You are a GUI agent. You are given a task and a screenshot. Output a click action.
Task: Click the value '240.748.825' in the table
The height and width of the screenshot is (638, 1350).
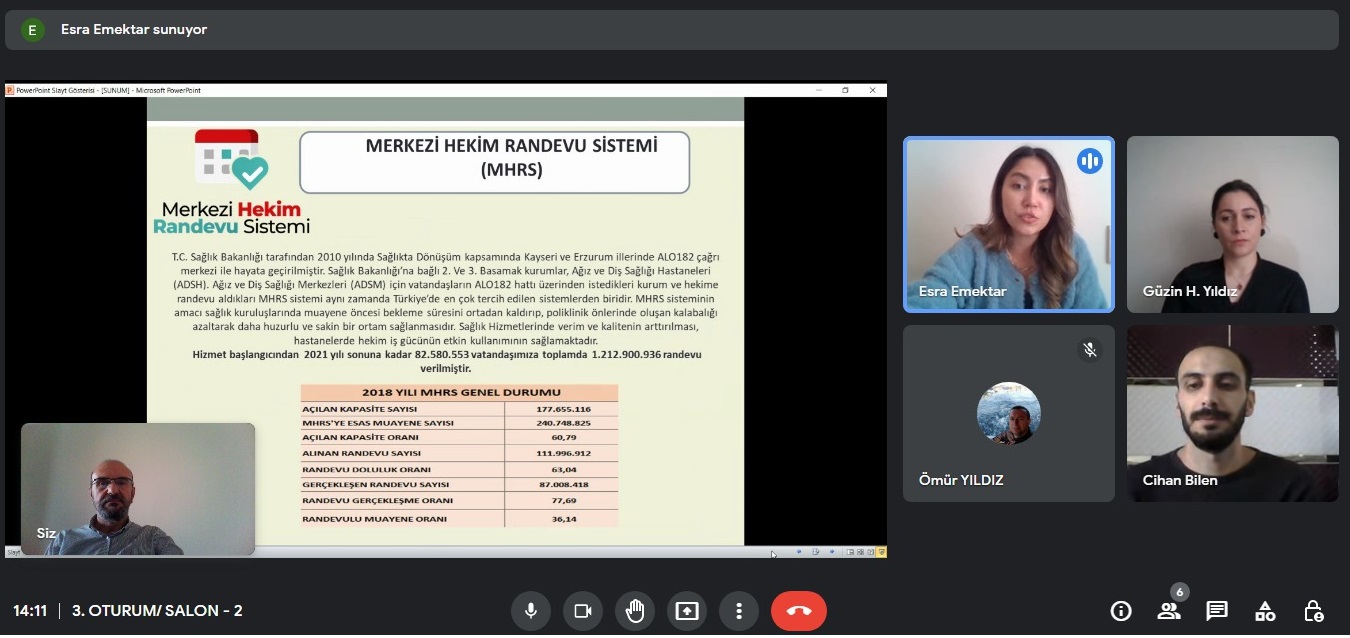563,423
